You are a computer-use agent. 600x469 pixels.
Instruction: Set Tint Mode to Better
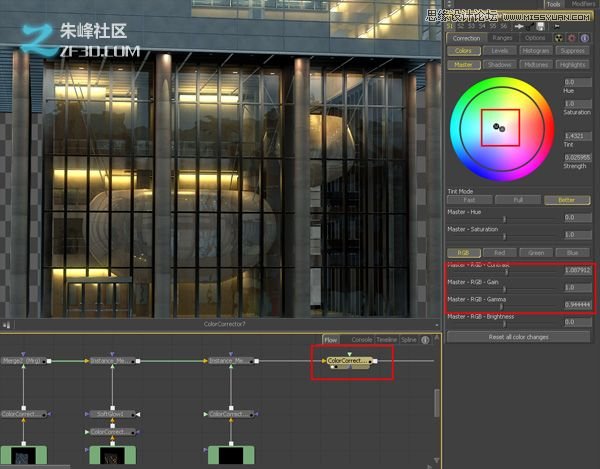point(567,200)
